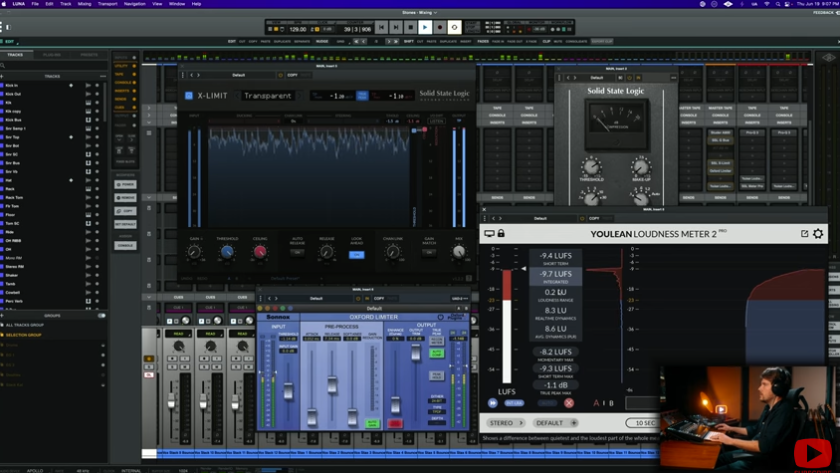Click the 10 SEC time range button
Viewport: 840px width, 473px height.
tap(644, 423)
